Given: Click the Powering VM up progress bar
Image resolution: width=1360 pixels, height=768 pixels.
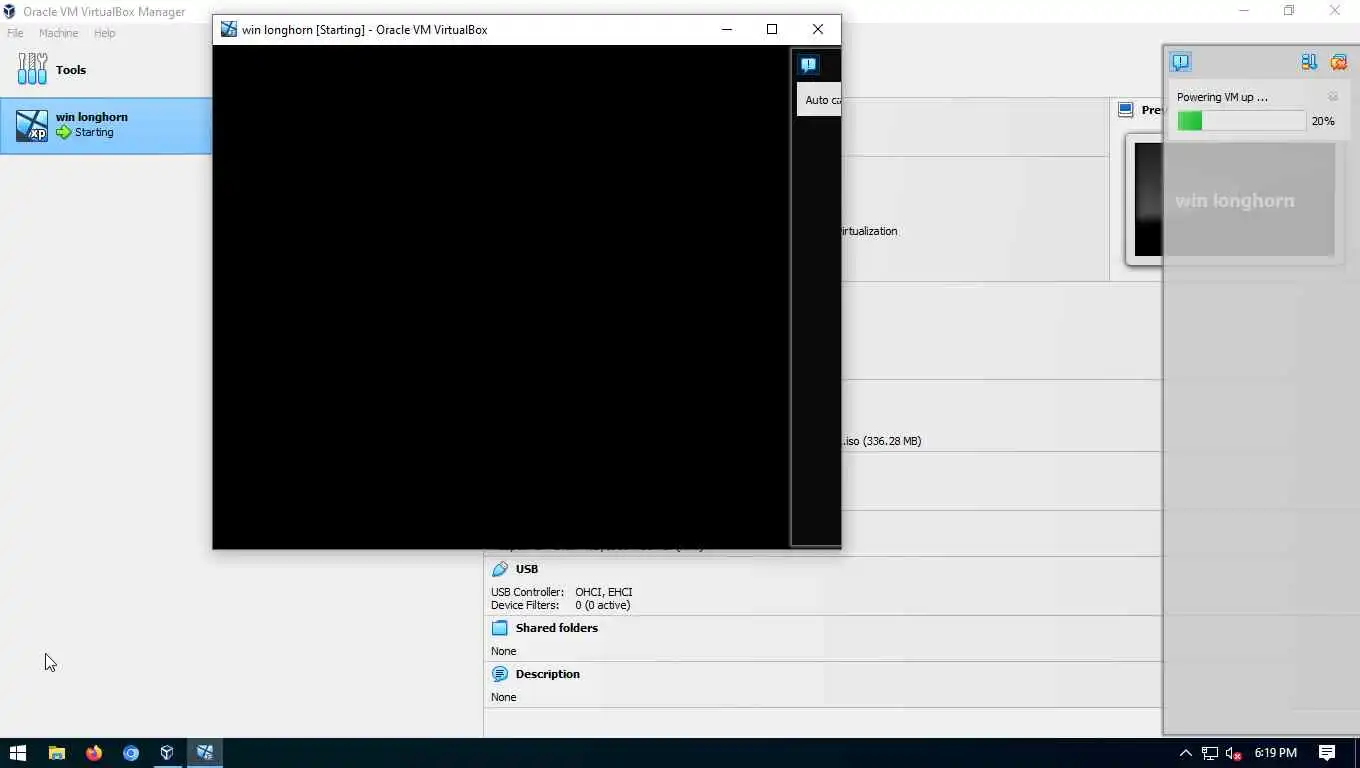Looking at the screenshot, I should point(1241,121).
